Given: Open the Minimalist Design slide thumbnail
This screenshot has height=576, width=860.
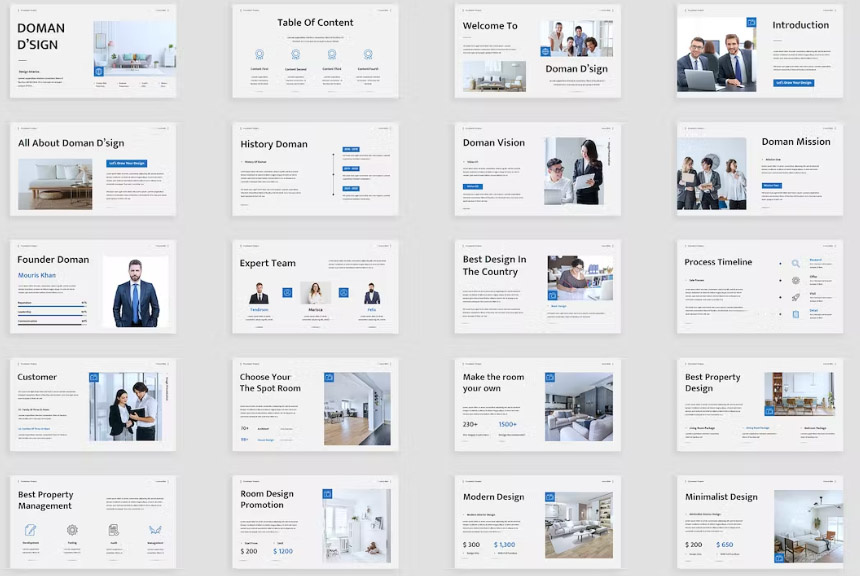Looking at the screenshot, I should pyautogui.click(x=759, y=522).
